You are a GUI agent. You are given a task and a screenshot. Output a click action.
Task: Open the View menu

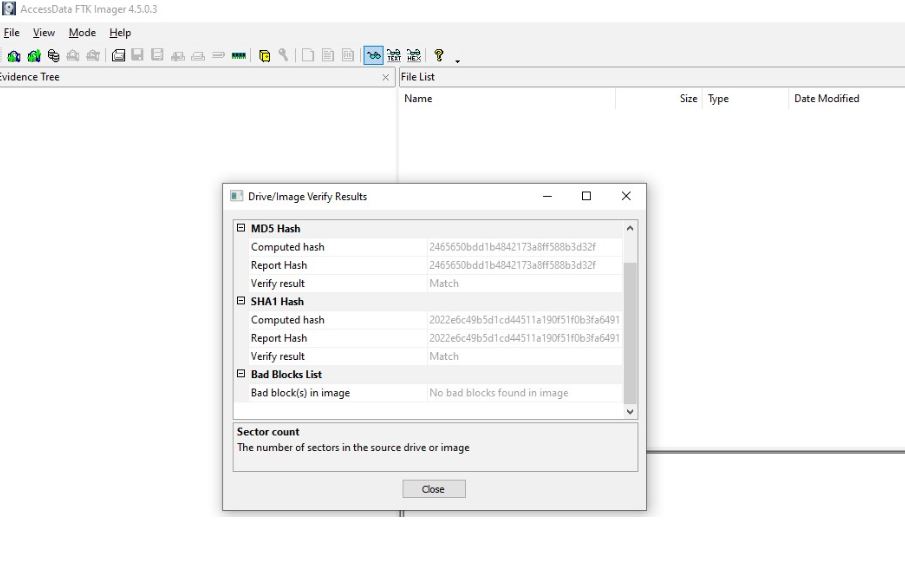pyautogui.click(x=44, y=33)
